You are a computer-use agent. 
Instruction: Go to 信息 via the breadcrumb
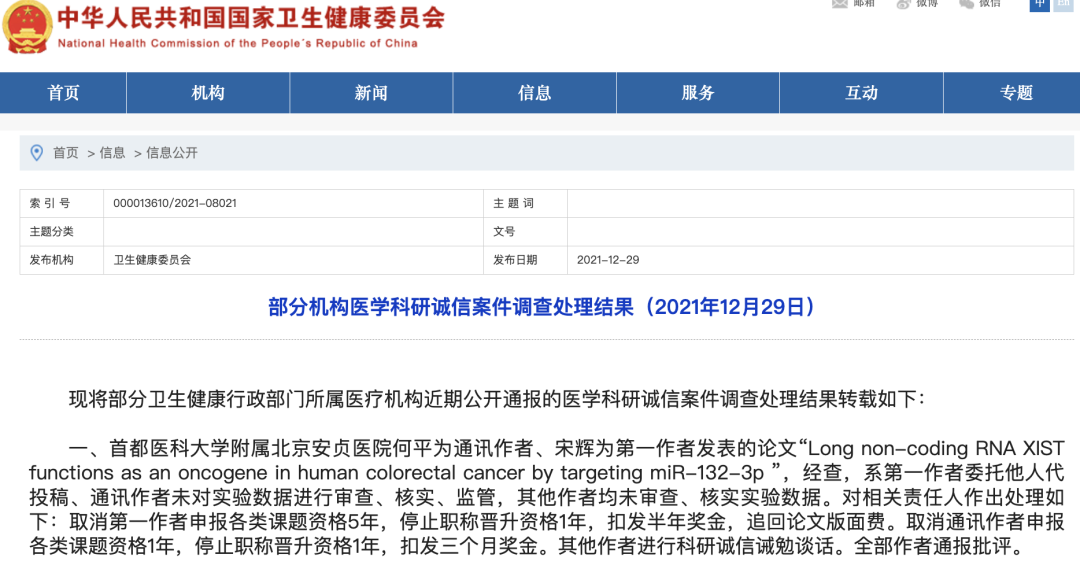pos(112,153)
